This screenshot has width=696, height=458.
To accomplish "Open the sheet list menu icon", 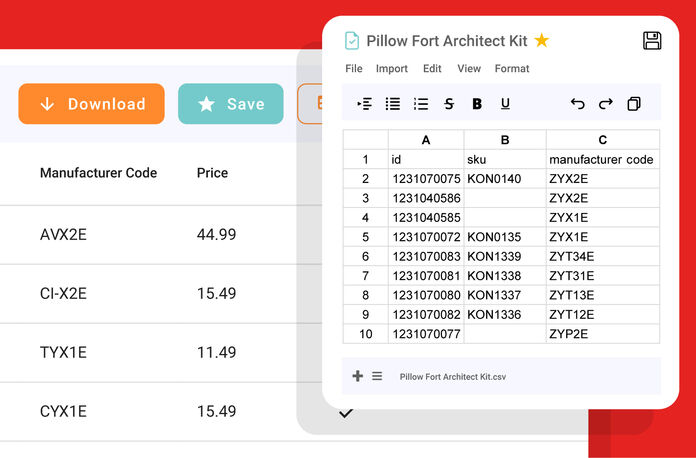I will point(377,376).
